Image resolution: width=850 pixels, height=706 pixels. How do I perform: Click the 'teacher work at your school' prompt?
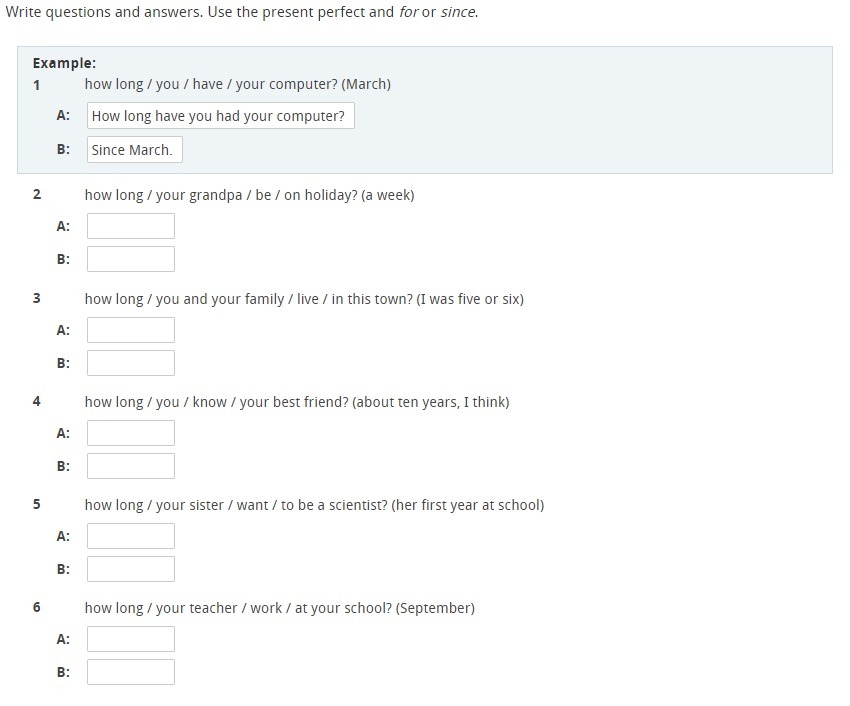click(x=279, y=608)
